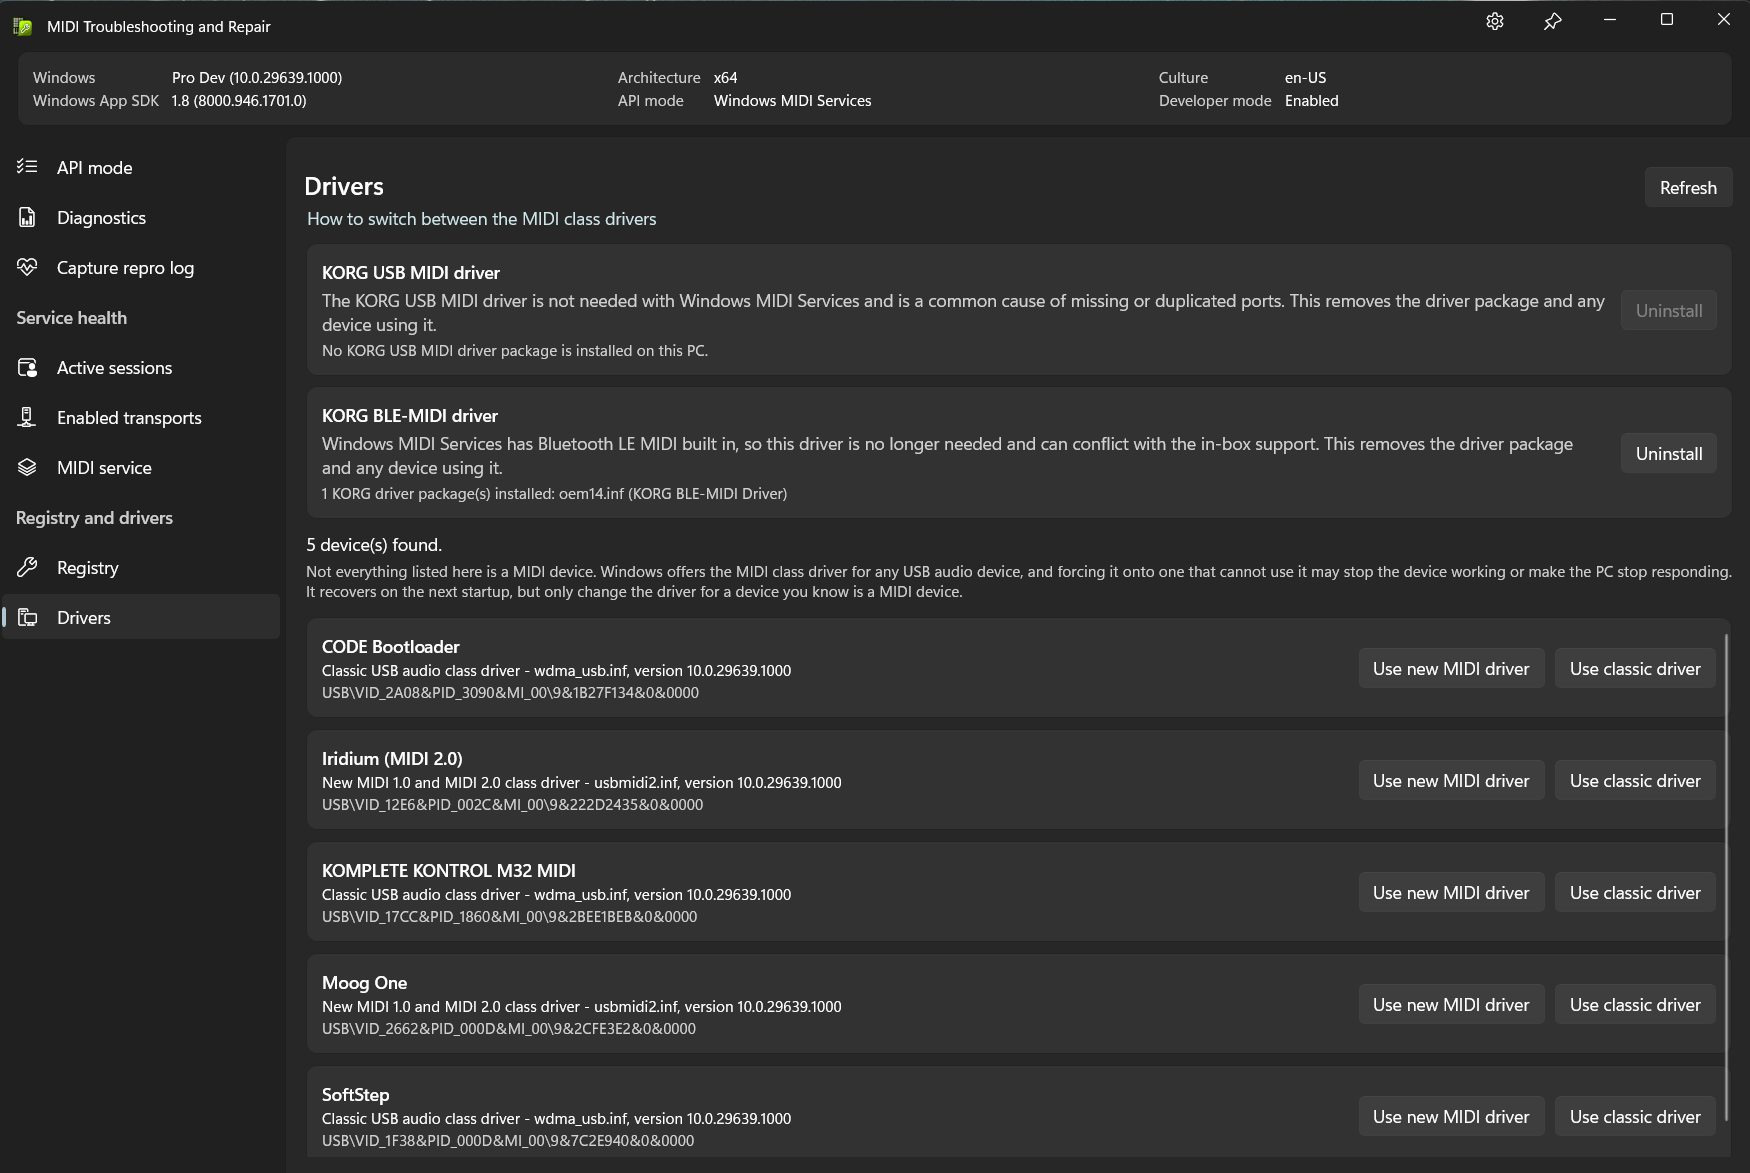Click the Active sessions icon
The height and width of the screenshot is (1173, 1750).
(x=27, y=367)
